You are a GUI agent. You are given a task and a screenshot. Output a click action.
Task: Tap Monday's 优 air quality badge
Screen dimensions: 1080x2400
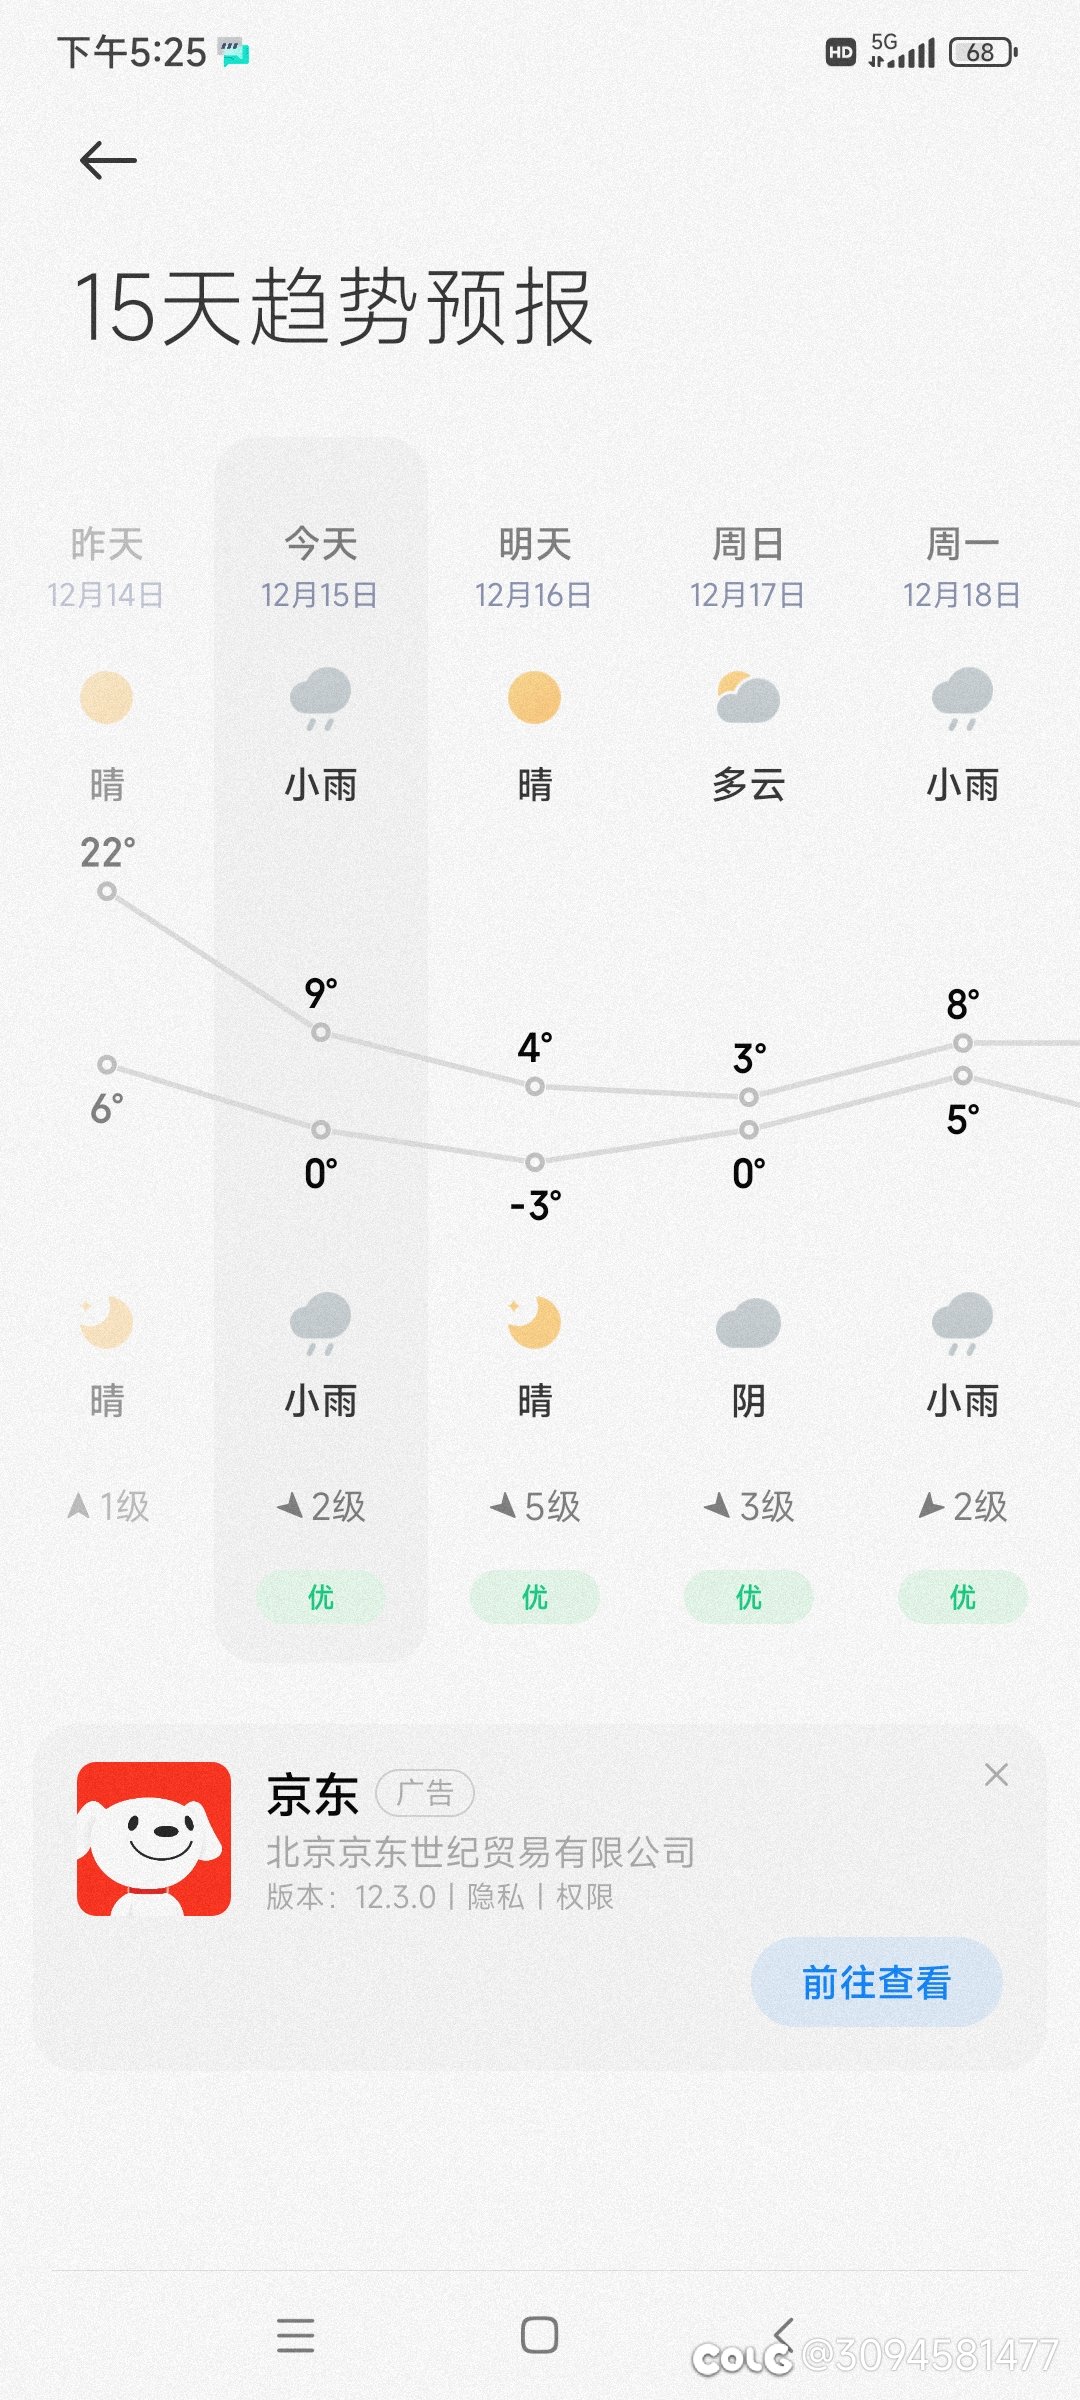tap(963, 1597)
